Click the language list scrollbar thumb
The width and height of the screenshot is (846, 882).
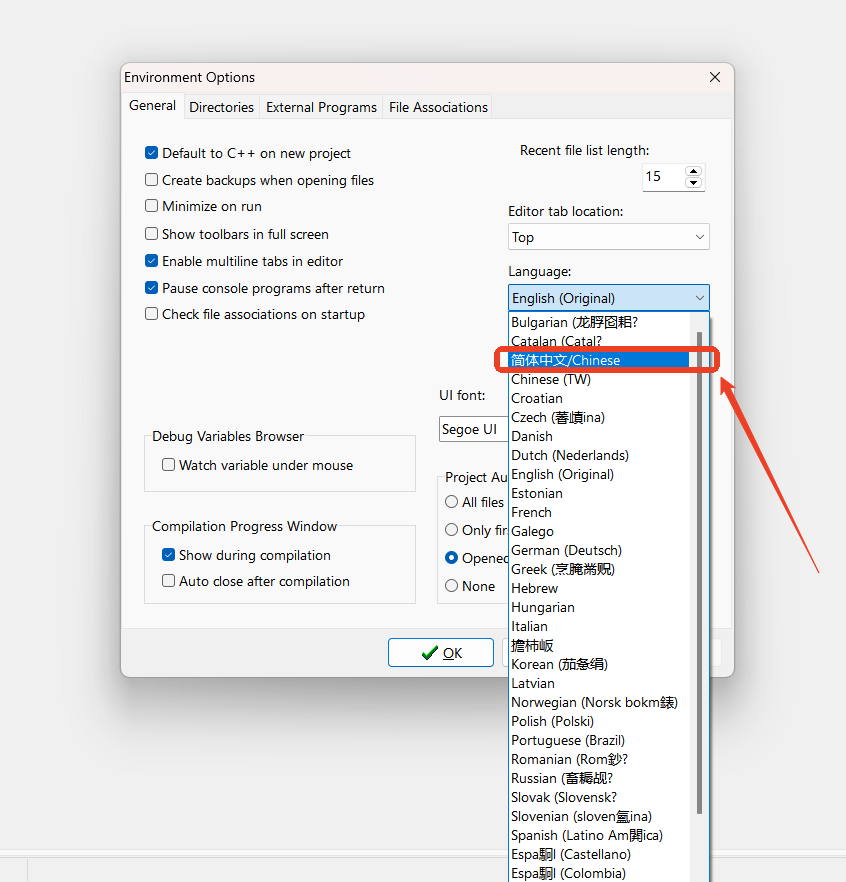click(x=699, y=573)
